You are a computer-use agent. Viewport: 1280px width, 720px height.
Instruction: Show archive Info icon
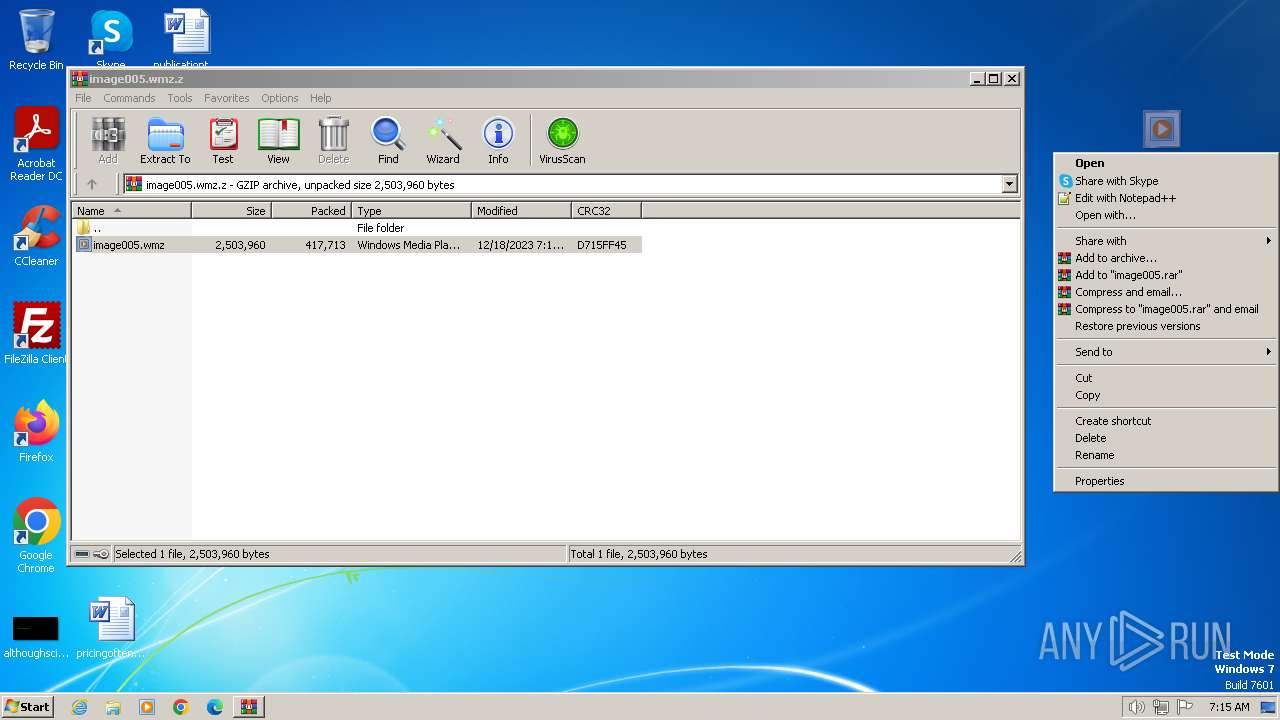(x=498, y=141)
